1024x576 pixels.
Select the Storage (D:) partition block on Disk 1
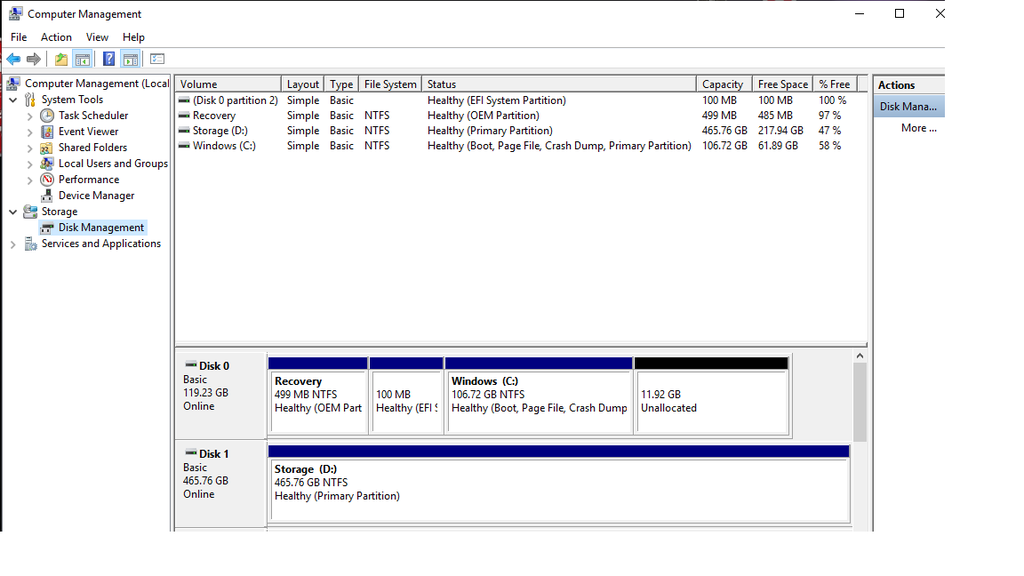(559, 484)
